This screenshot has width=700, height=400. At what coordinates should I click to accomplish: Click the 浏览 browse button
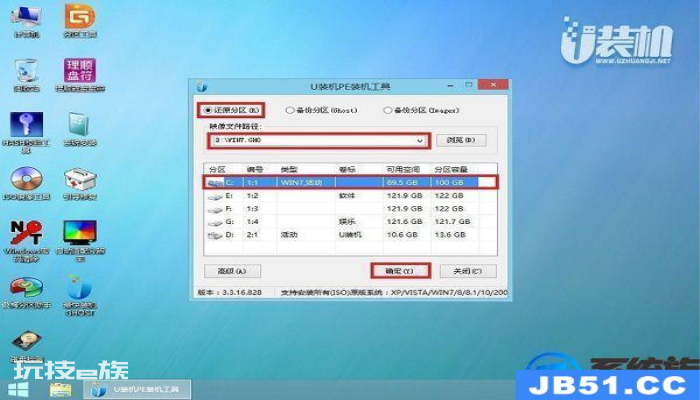(461, 140)
